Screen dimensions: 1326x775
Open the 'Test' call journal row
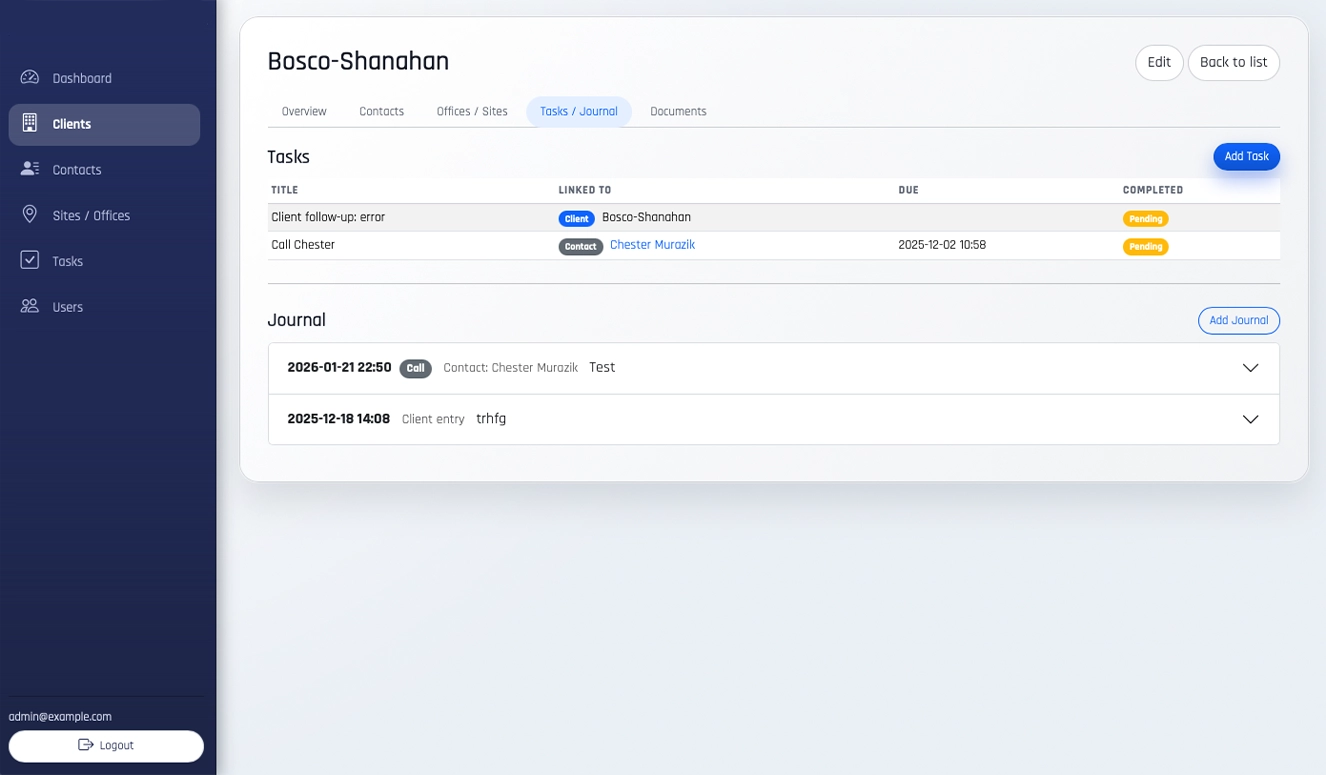700,368
